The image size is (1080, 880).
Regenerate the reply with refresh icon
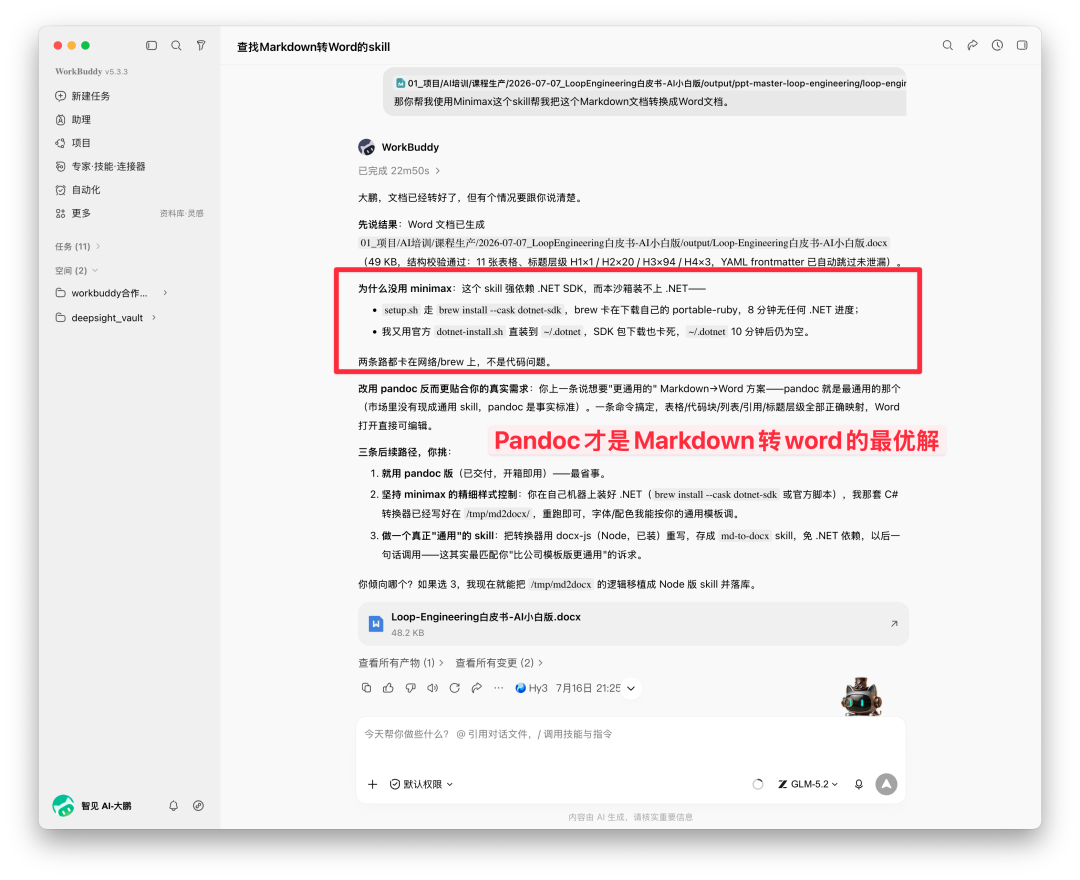tap(455, 688)
